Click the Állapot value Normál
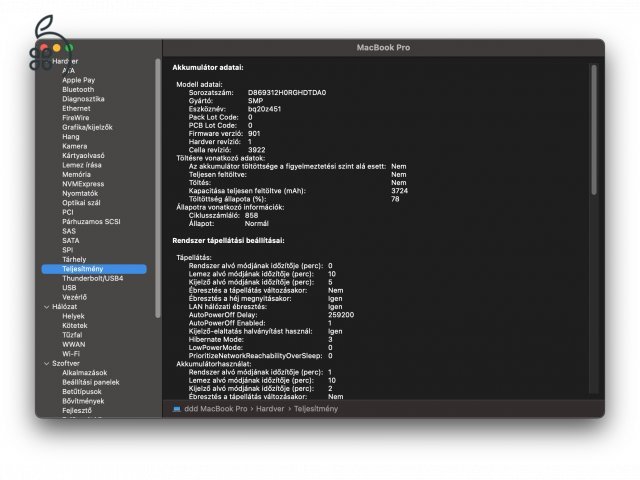The image size is (640, 480). [257, 223]
